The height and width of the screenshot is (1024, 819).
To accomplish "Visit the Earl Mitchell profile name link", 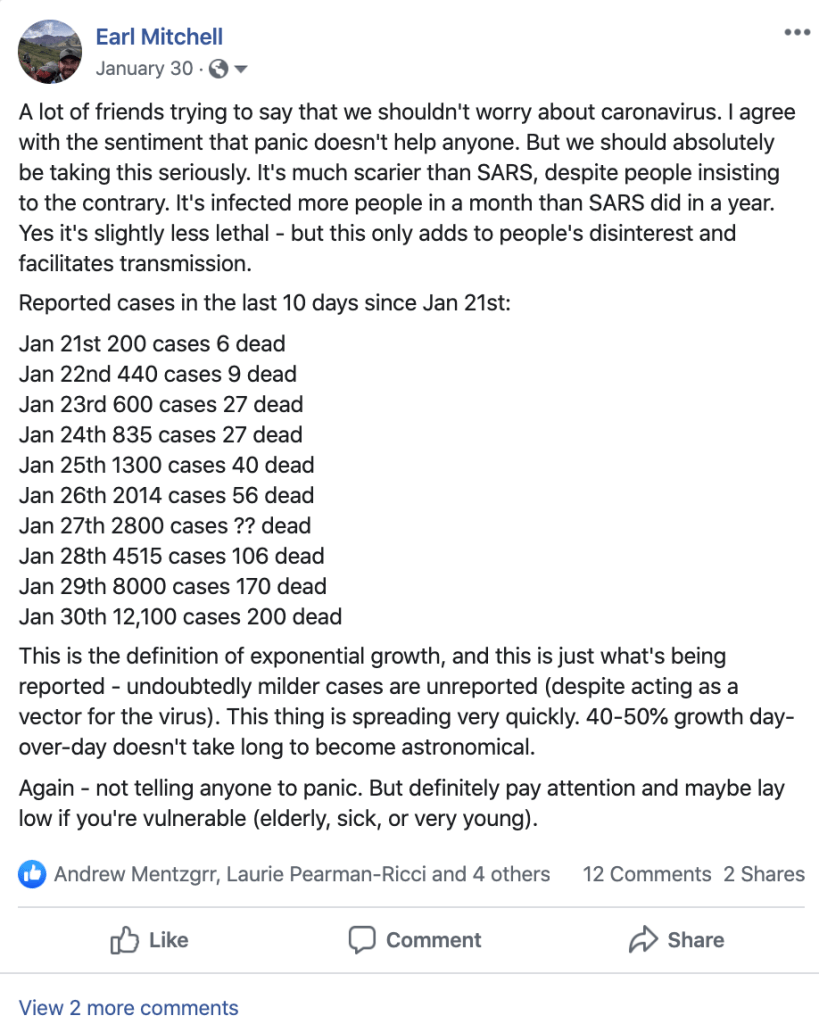I will point(160,37).
